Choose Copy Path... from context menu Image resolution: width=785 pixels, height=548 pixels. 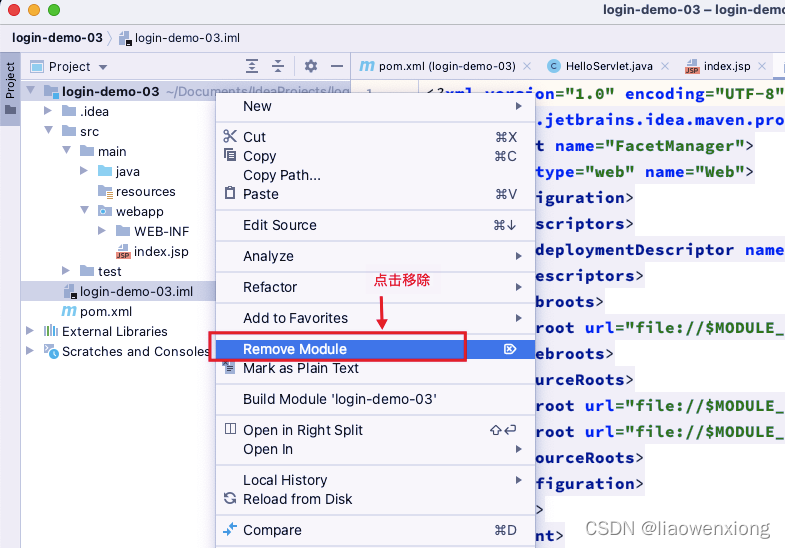click(375, 175)
